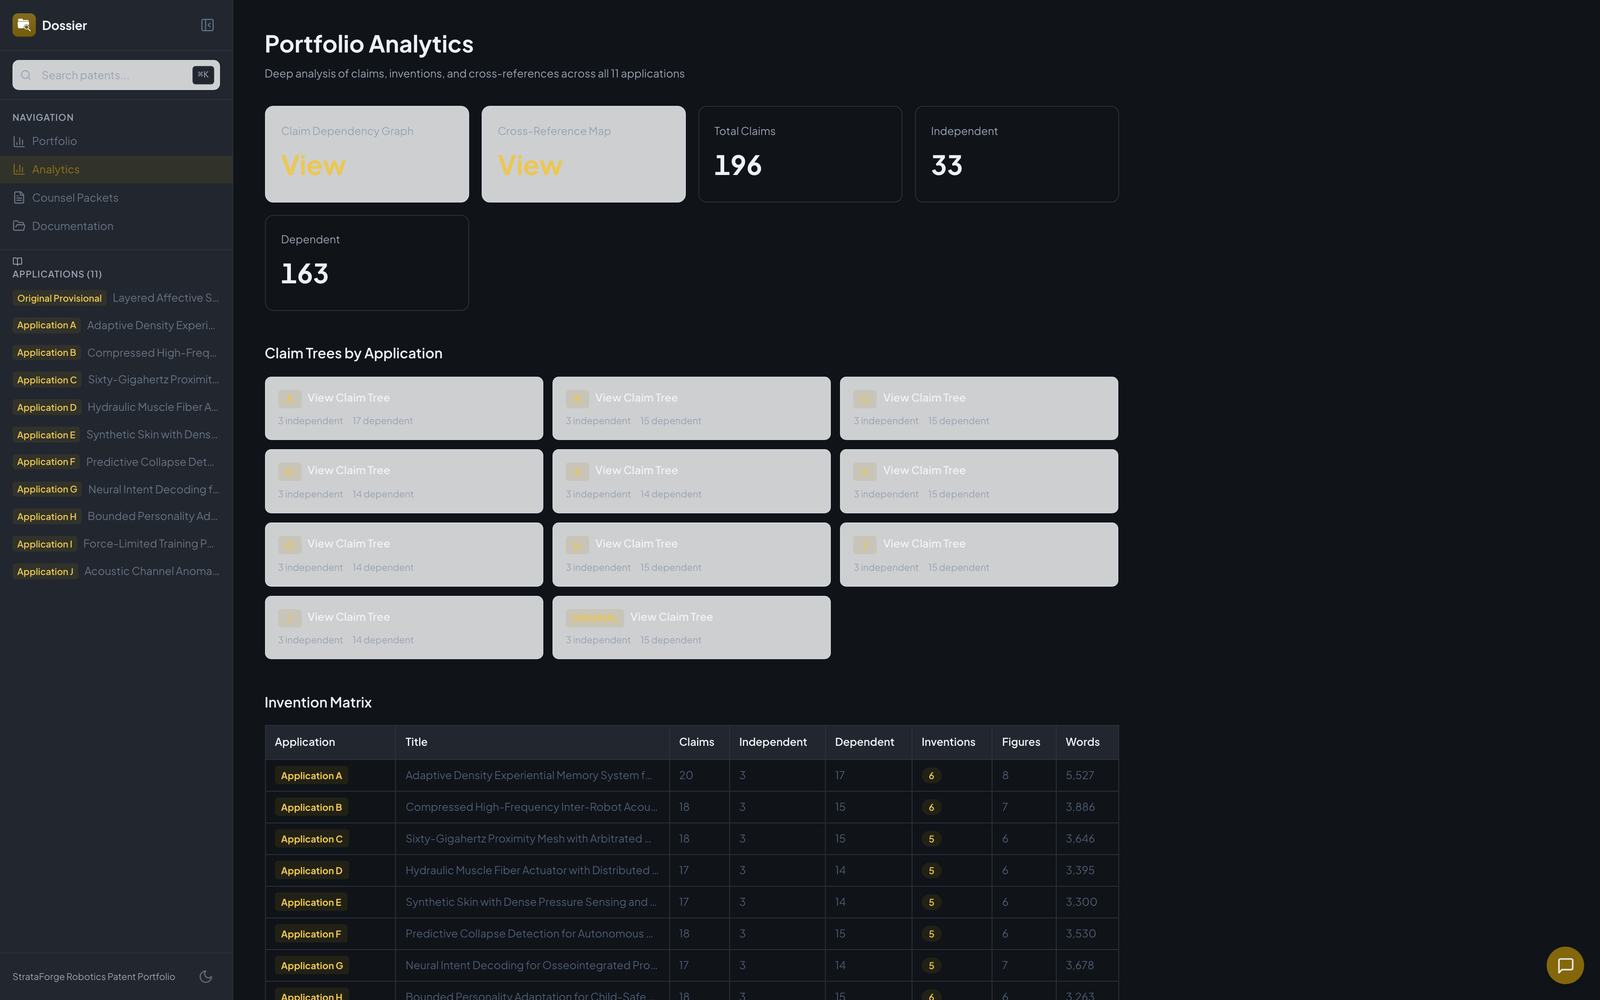Select Application I Force-Limited Training in the sidebar

[116, 544]
